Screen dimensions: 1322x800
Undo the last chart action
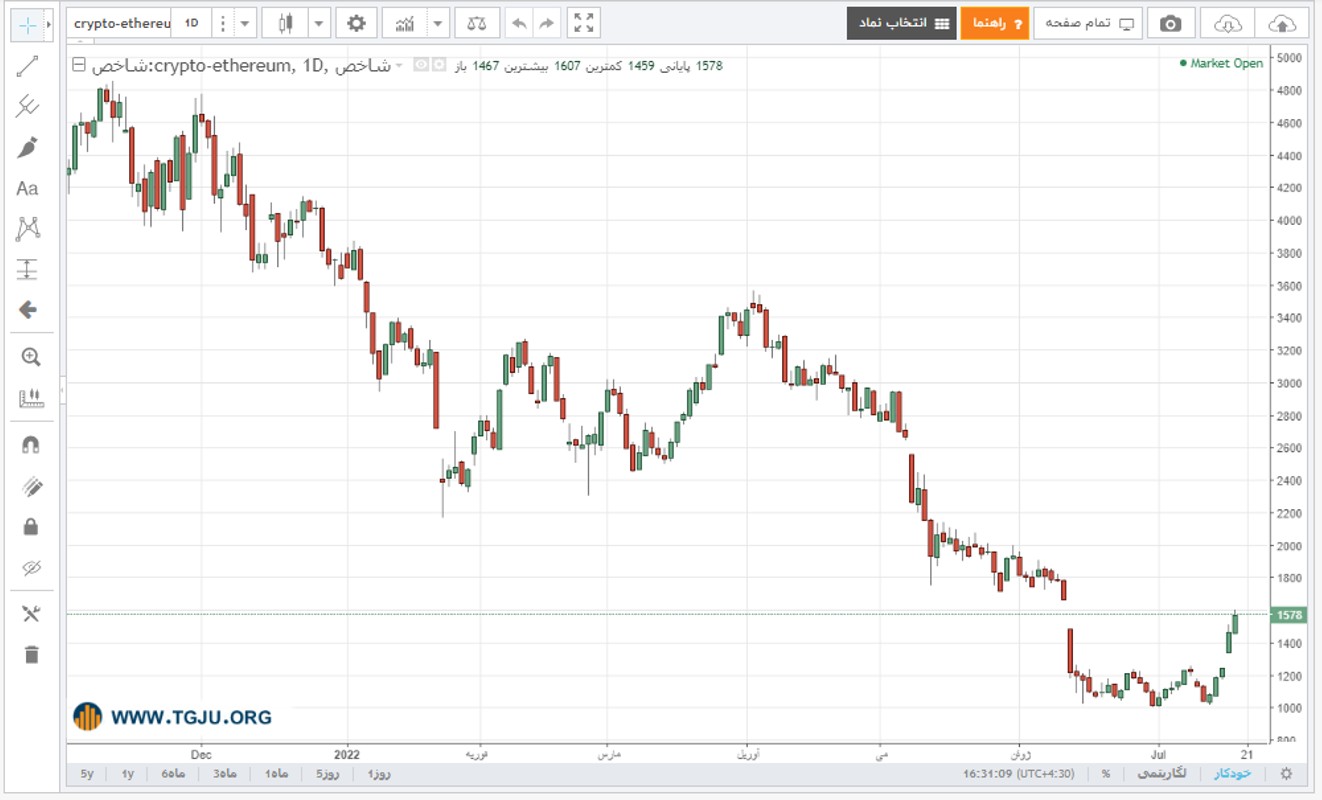pos(517,23)
